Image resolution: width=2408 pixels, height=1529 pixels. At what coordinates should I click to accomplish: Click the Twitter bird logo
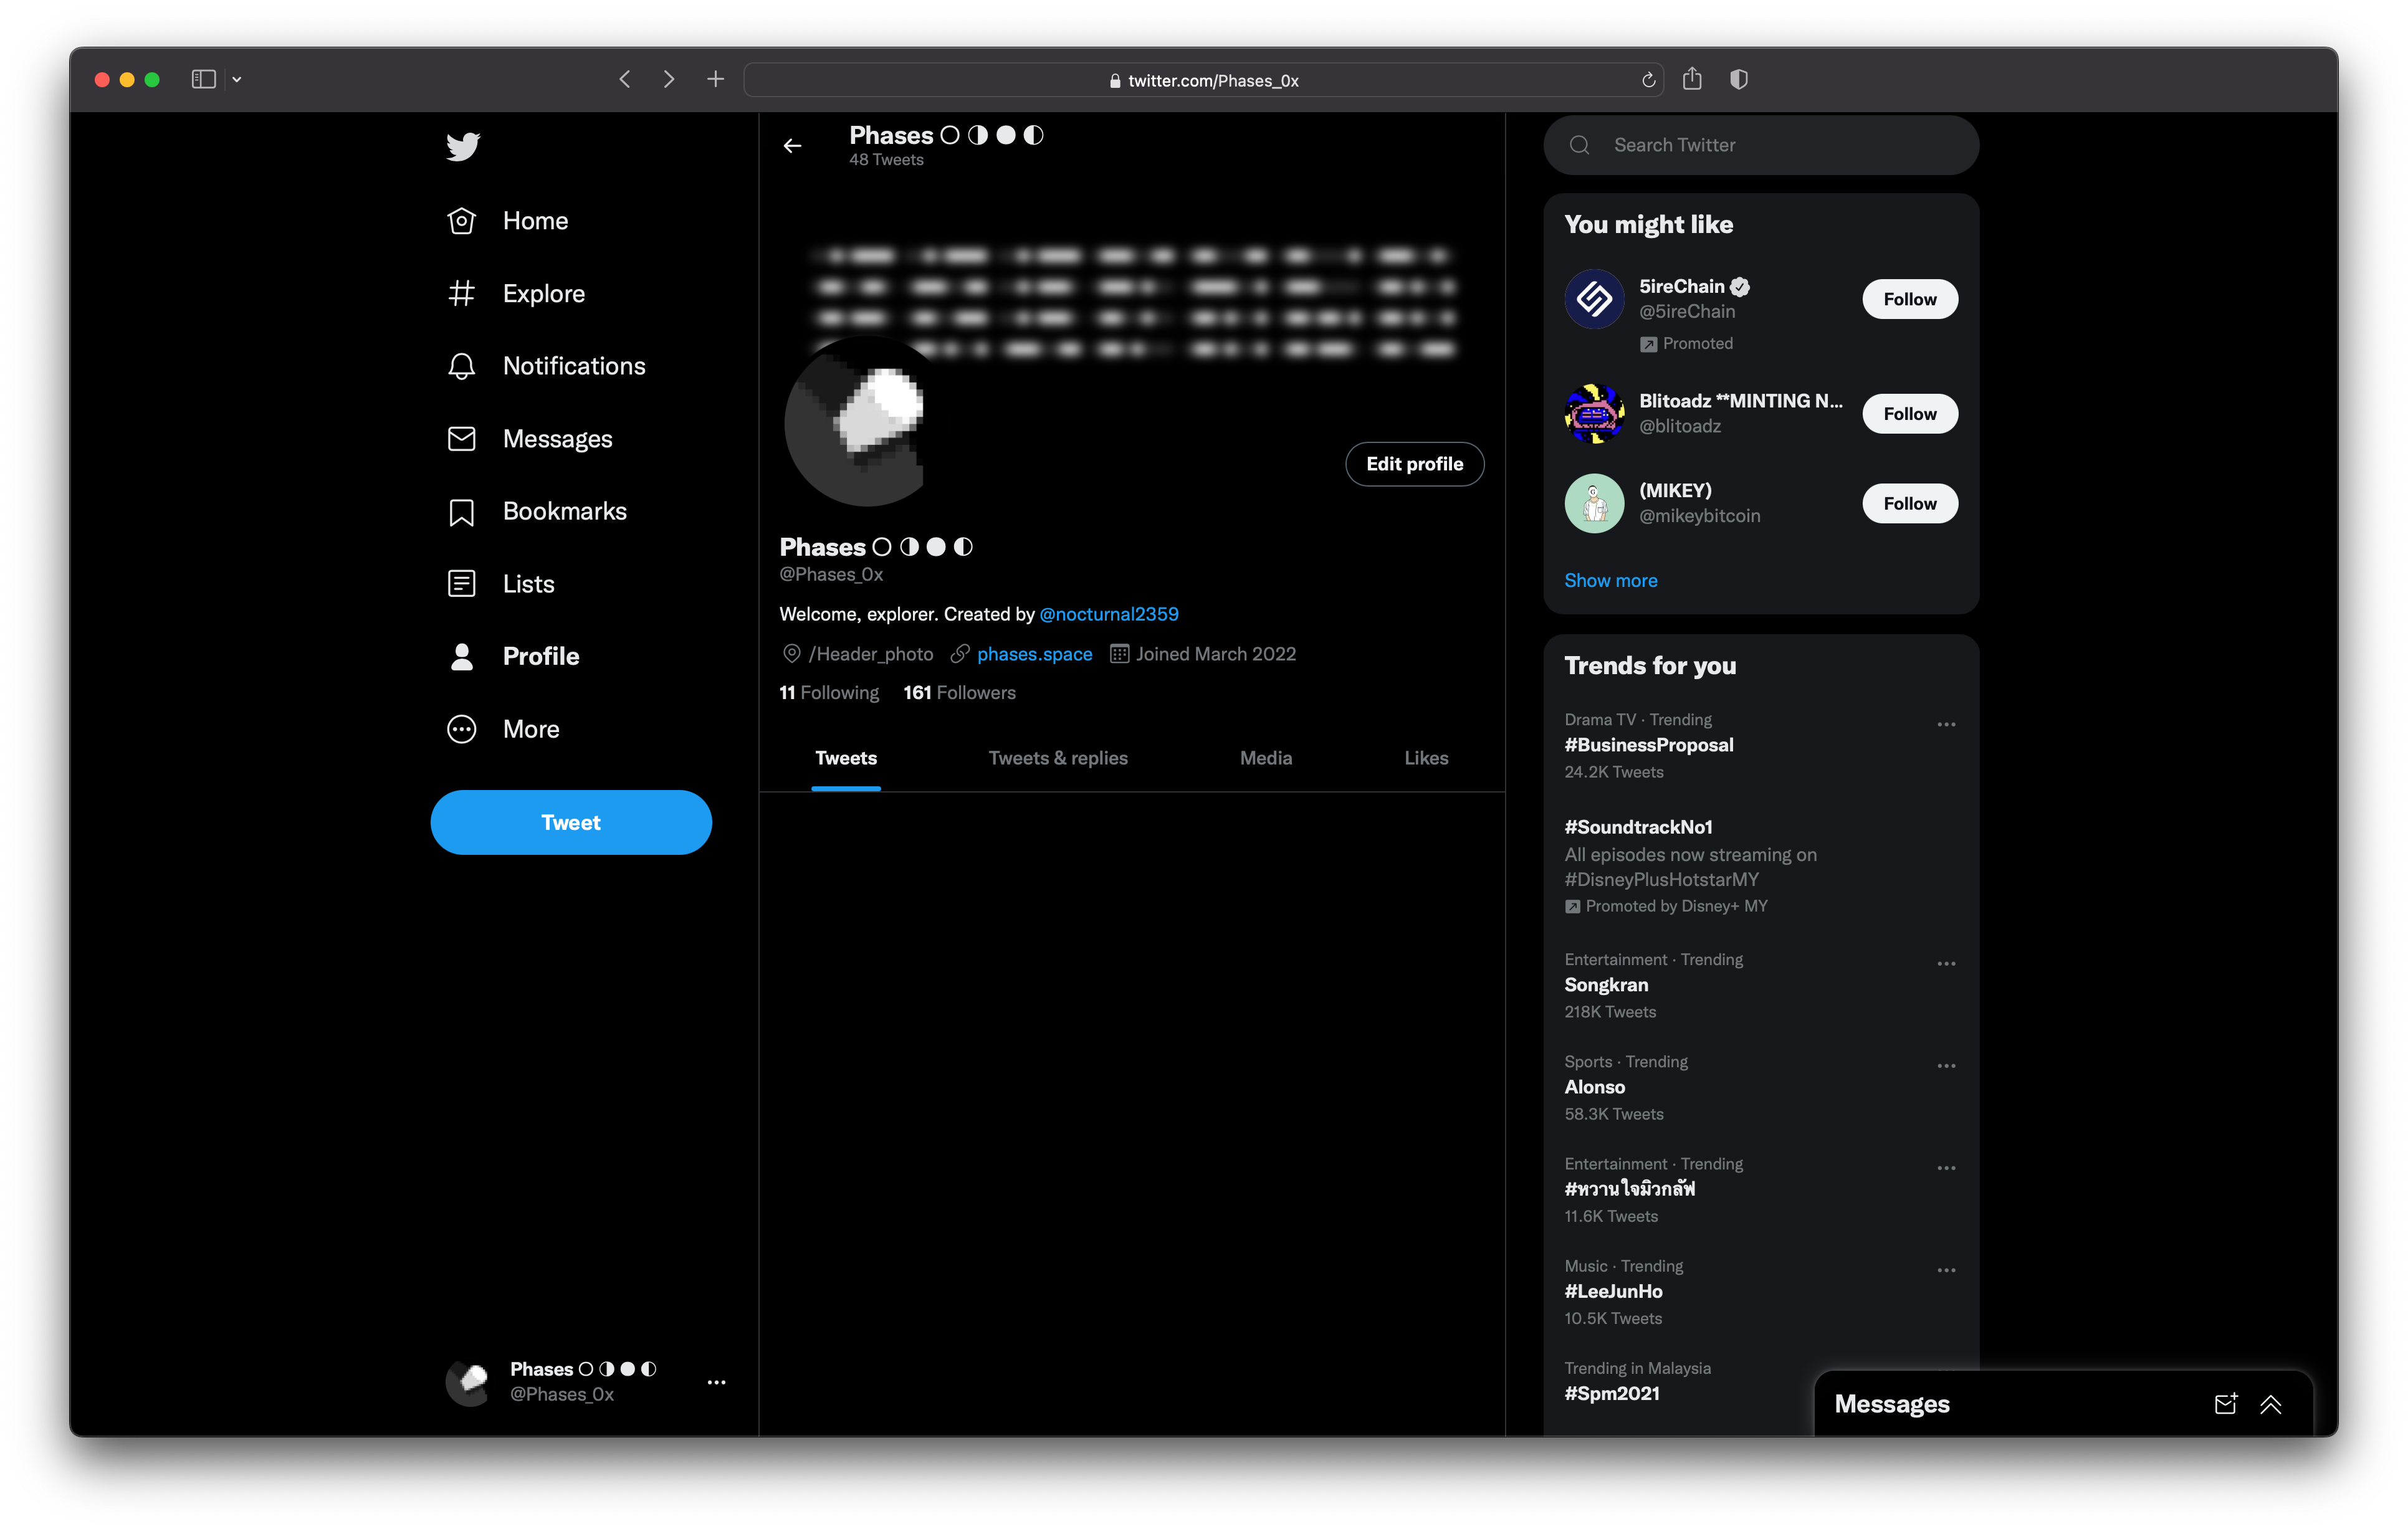[462, 146]
